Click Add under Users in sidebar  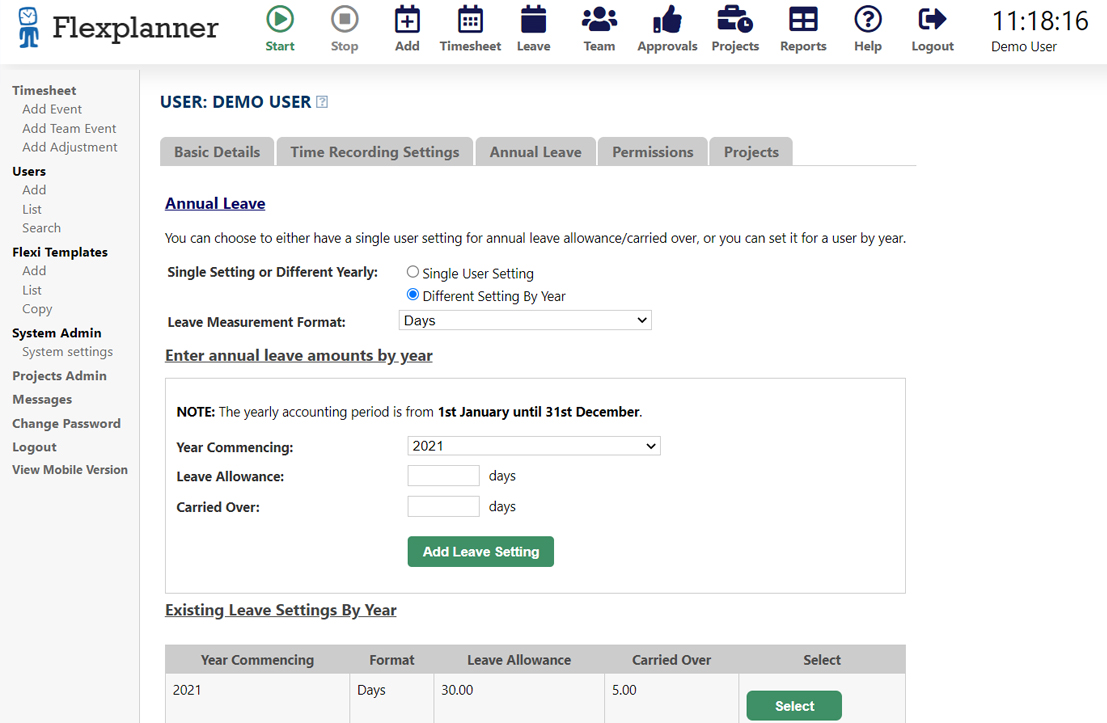(x=34, y=190)
